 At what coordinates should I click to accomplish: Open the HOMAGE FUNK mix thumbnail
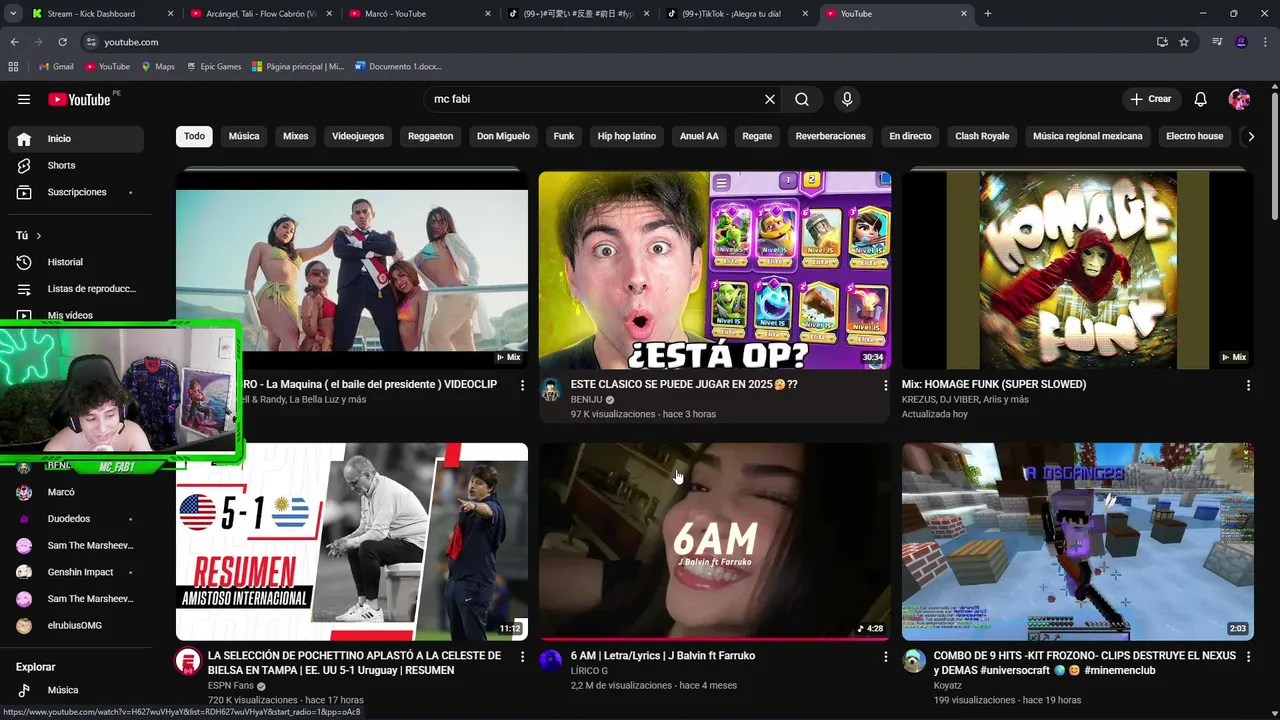[x=1078, y=270]
